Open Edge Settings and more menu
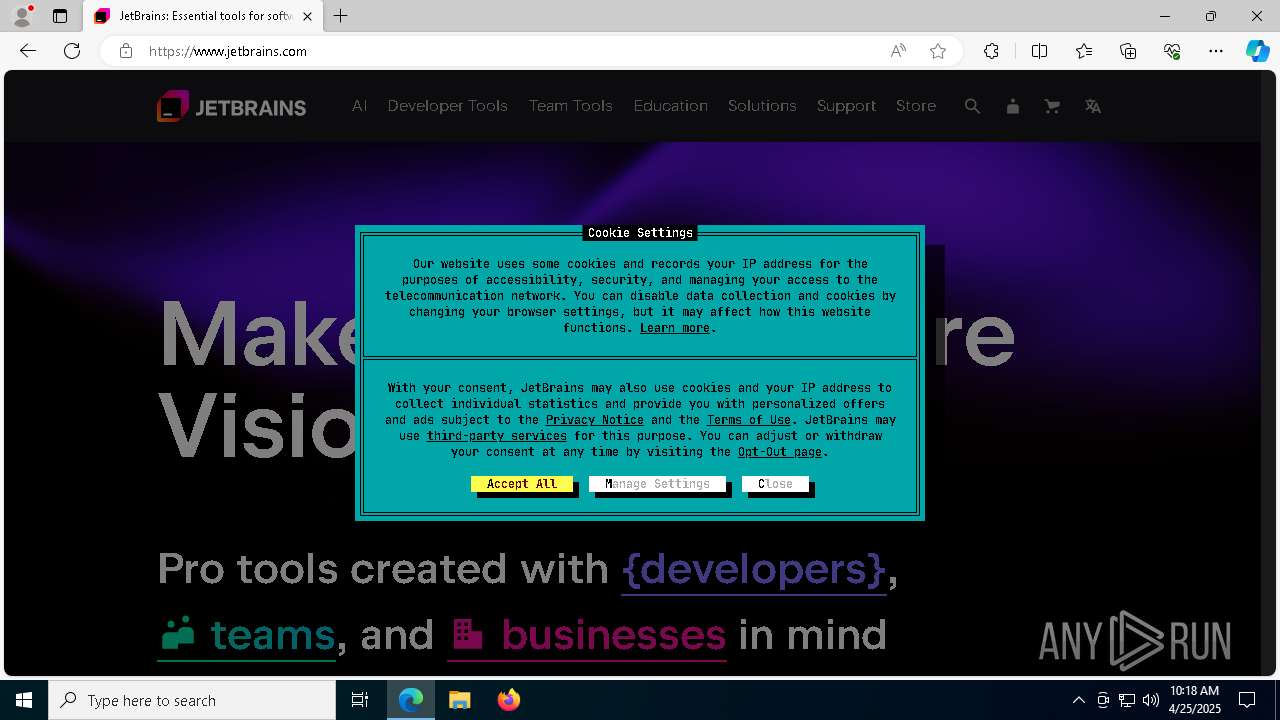Screen dimensions: 1280x720 [x=1216, y=51]
